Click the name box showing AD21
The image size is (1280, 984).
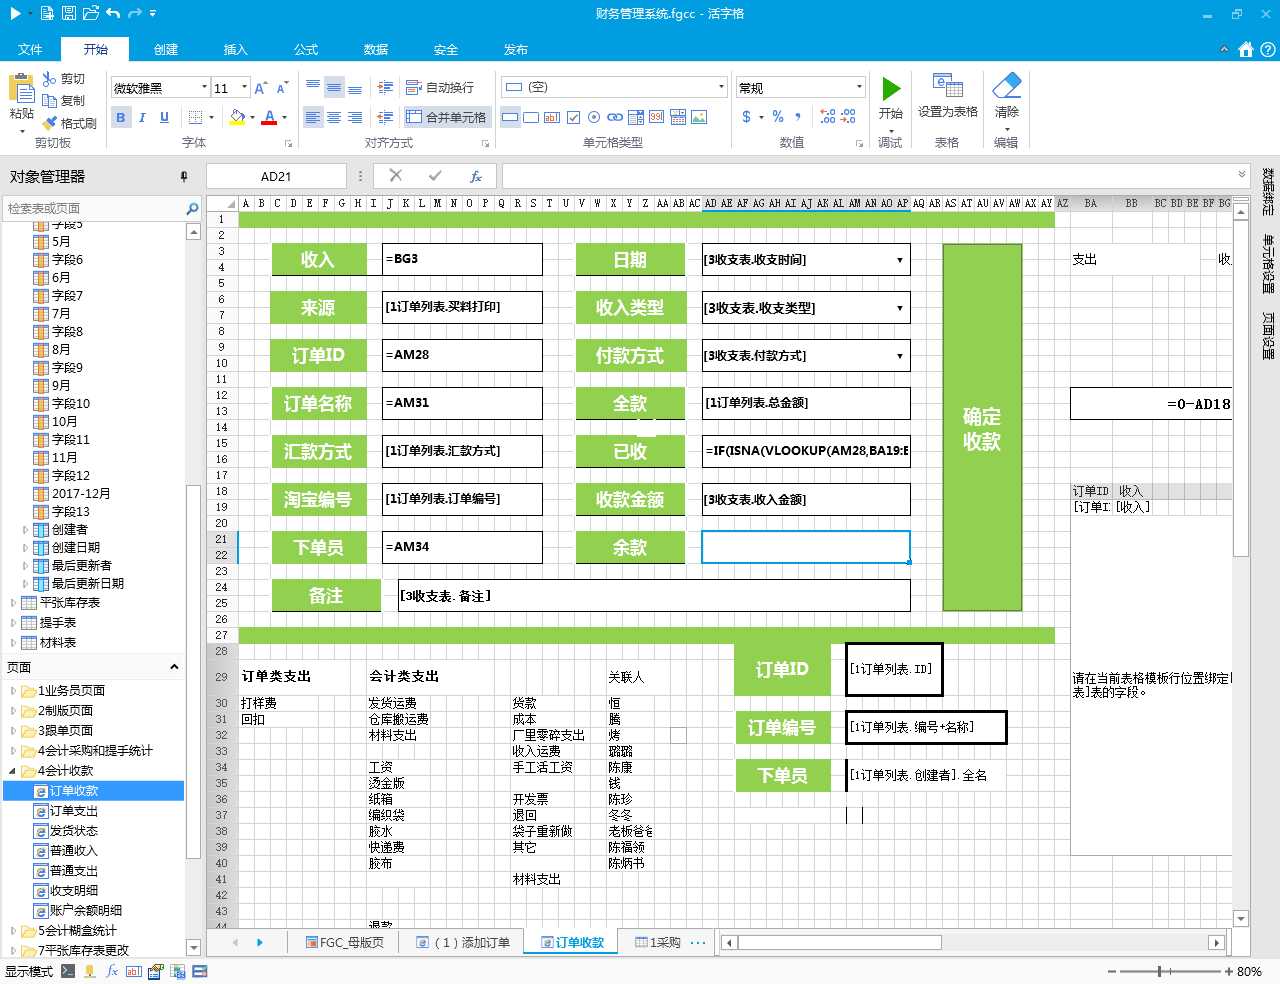coord(276,176)
